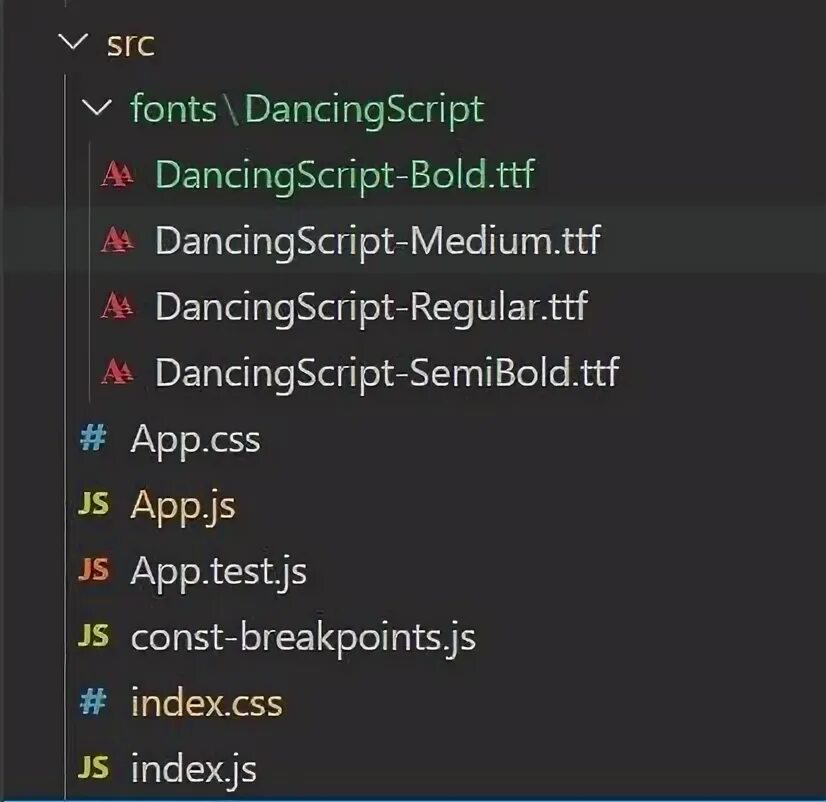Screen dimensions: 826x802
Task: Click the font icon beside DancingScript-Bold.ttf
Action: click(x=117, y=174)
